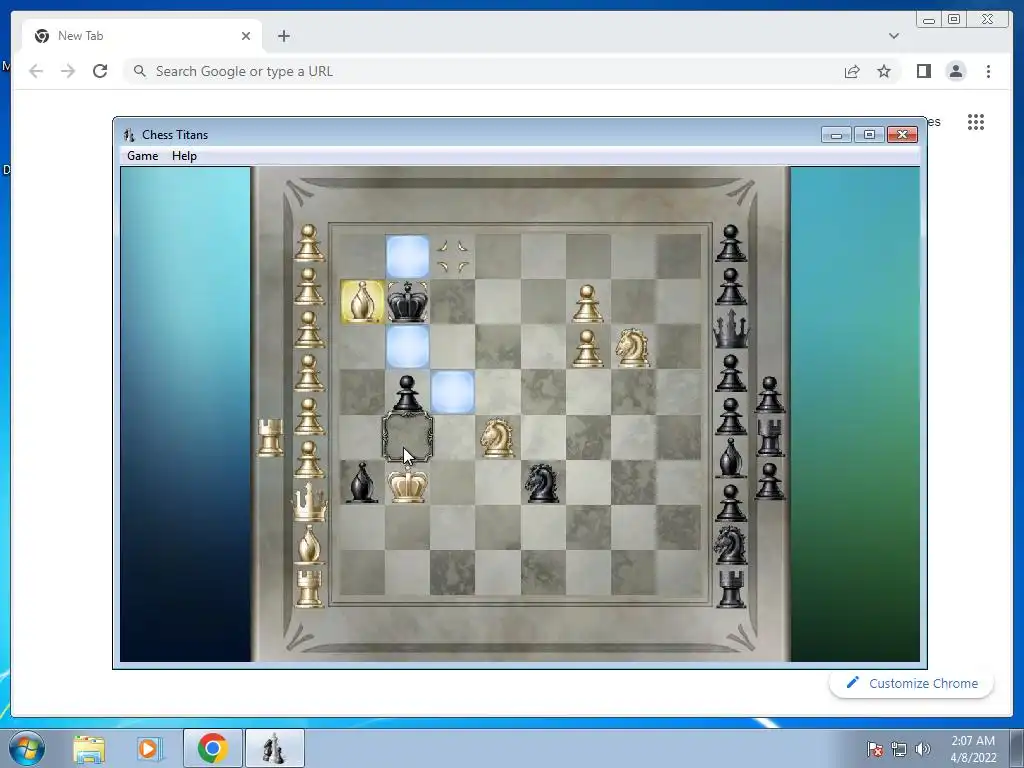Switch to the New Tab browser tab
Image resolution: width=1024 pixels, height=768 pixels.
click(x=142, y=36)
